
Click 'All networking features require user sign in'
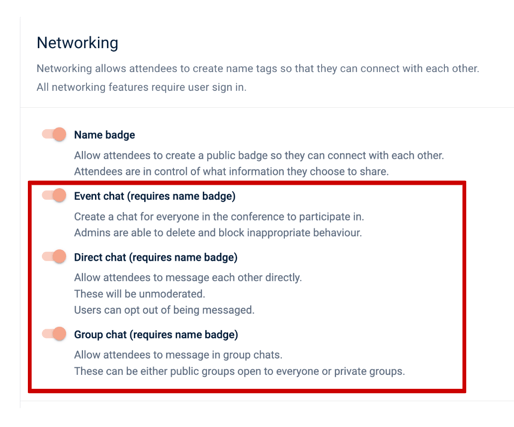pos(142,87)
